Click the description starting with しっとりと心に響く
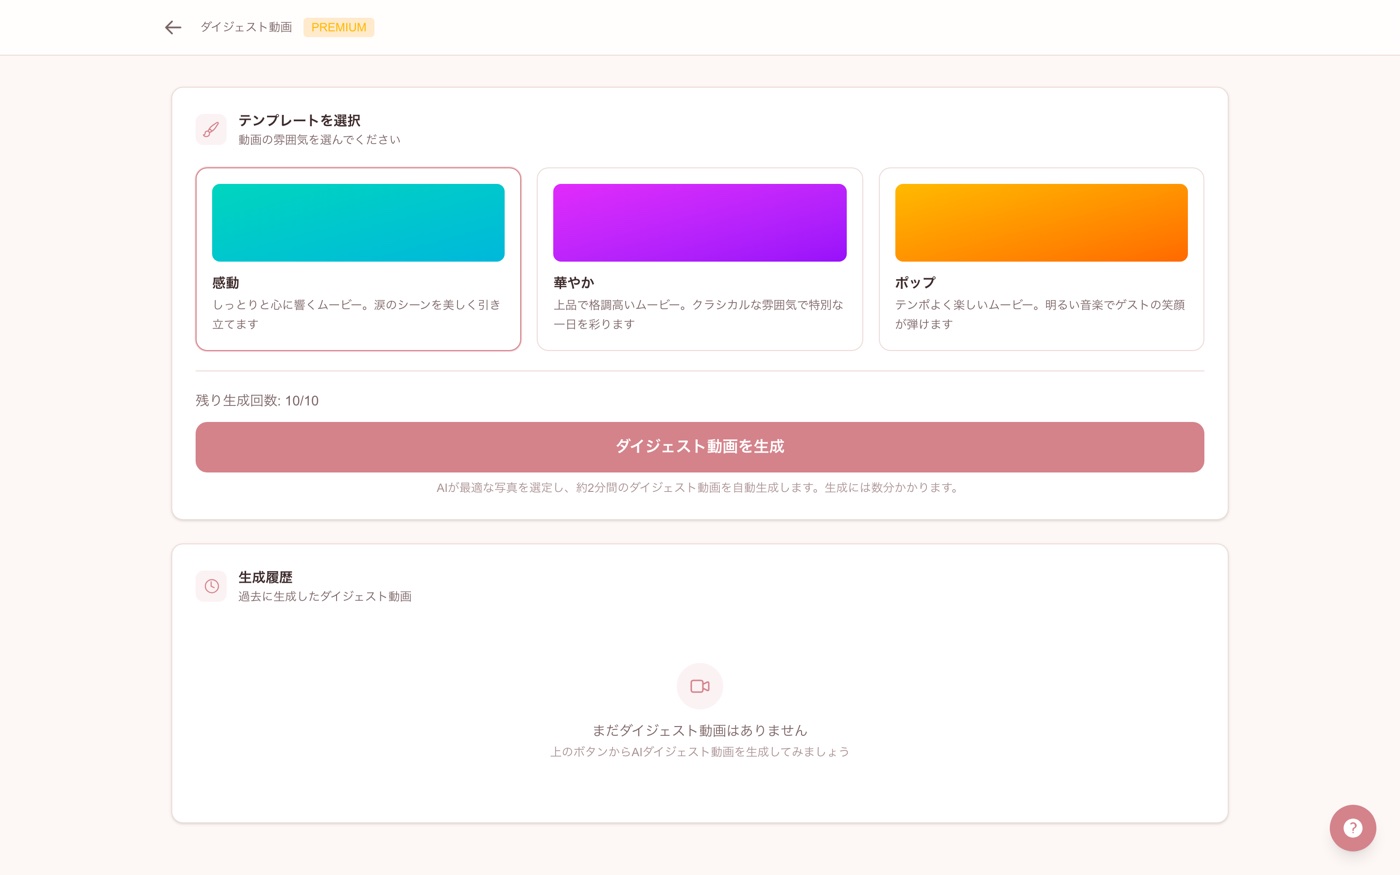 [356, 314]
